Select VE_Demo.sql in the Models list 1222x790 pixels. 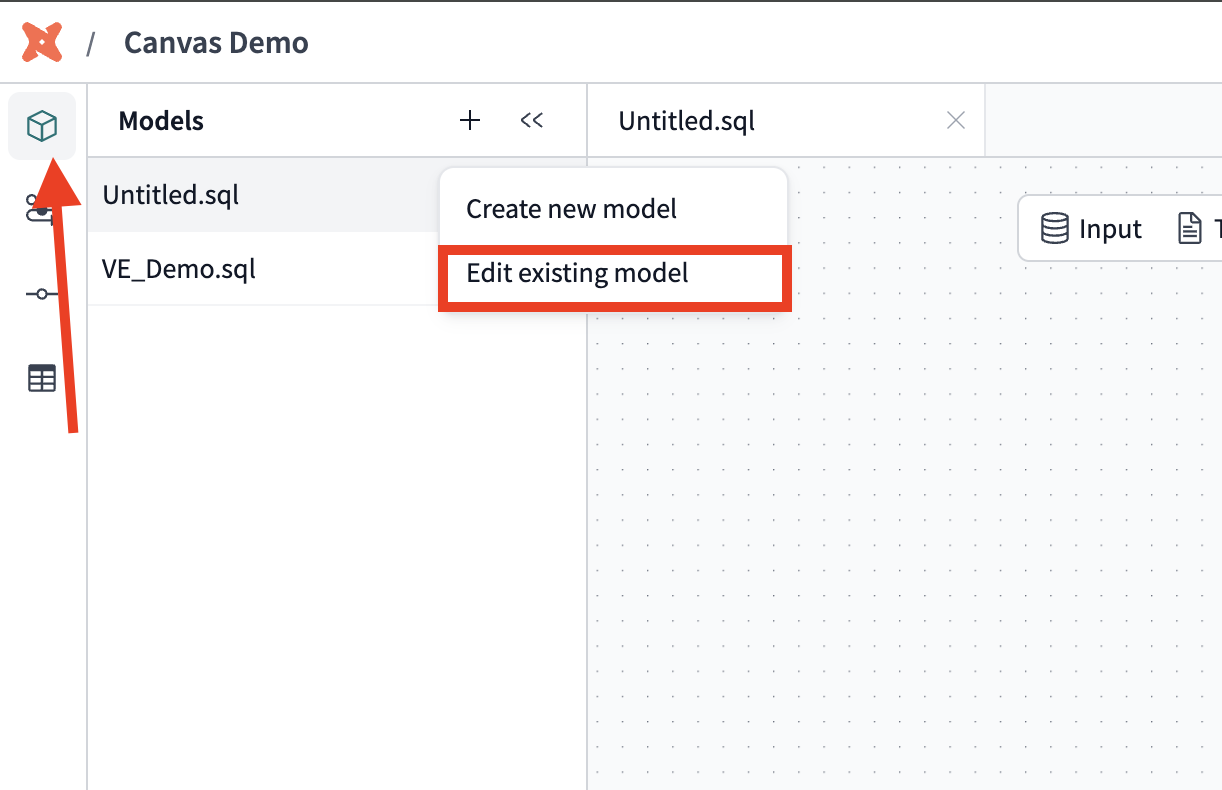point(179,269)
